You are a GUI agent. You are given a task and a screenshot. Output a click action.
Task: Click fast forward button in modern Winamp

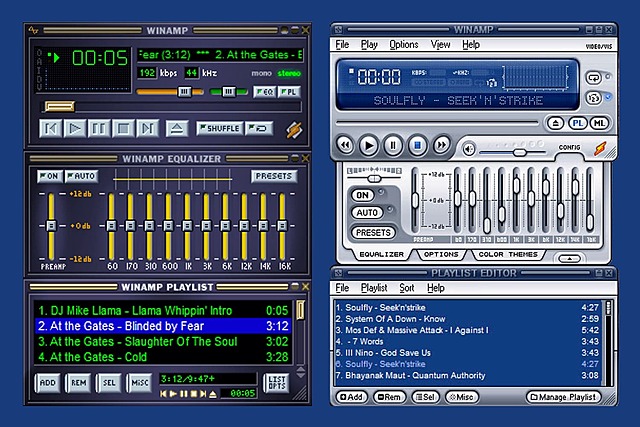point(441,145)
